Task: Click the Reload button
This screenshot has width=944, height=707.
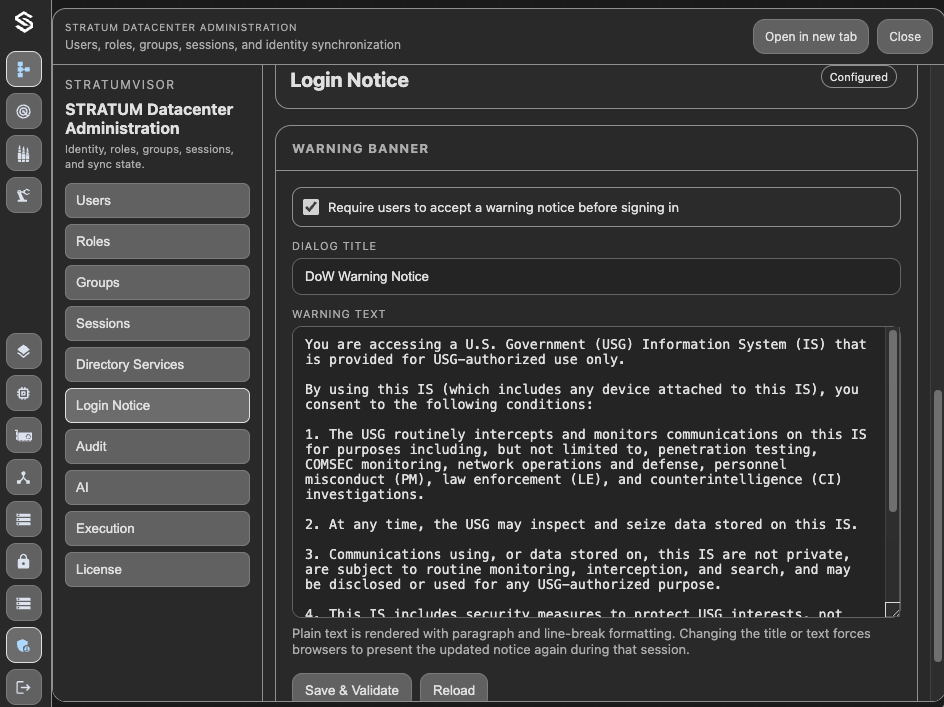Action: [x=454, y=690]
